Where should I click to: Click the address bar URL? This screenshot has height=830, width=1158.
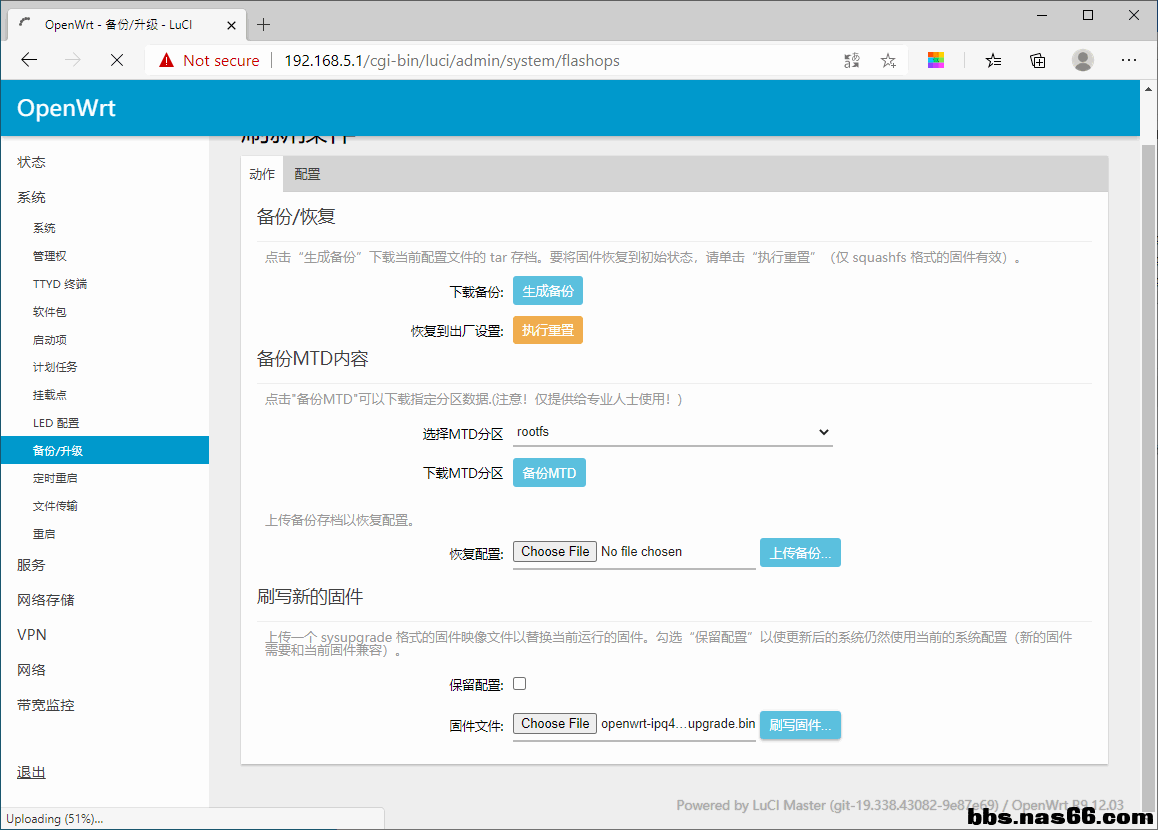(x=452, y=60)
